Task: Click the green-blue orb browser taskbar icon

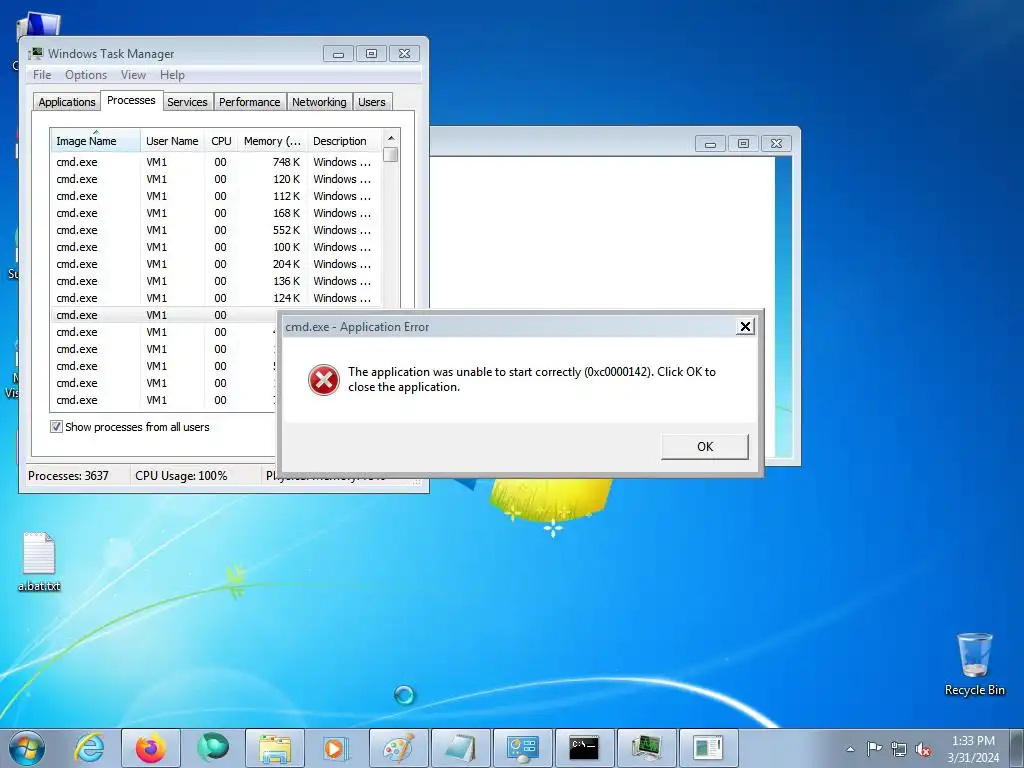Action: point(213,748)
